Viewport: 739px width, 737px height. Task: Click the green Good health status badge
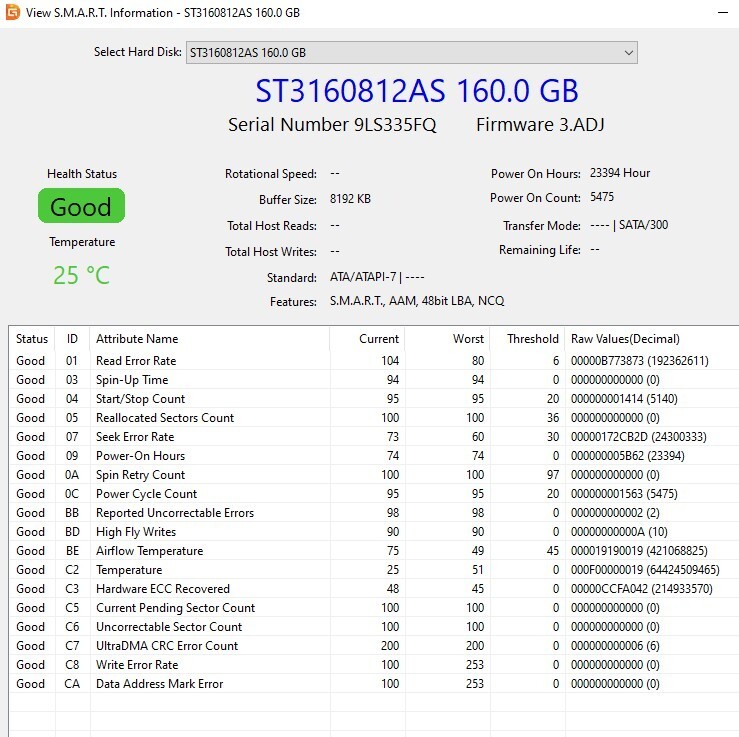81,205
